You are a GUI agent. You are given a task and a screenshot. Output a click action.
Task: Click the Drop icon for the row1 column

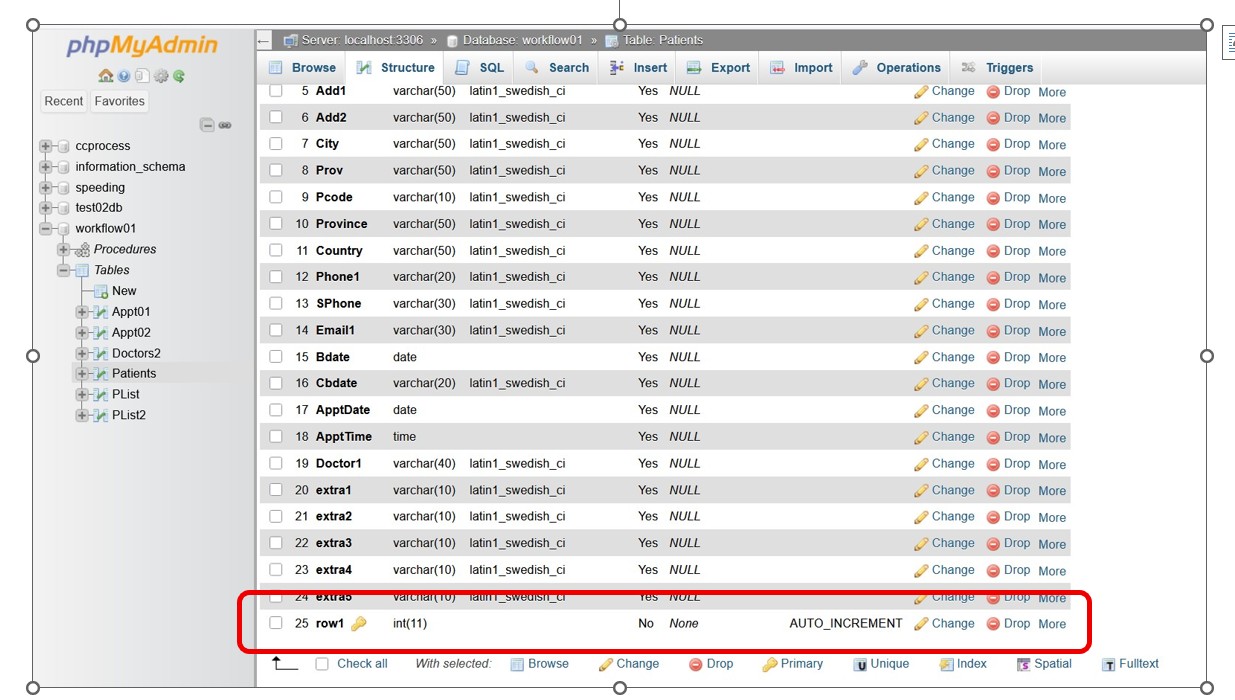pos(993,623)
